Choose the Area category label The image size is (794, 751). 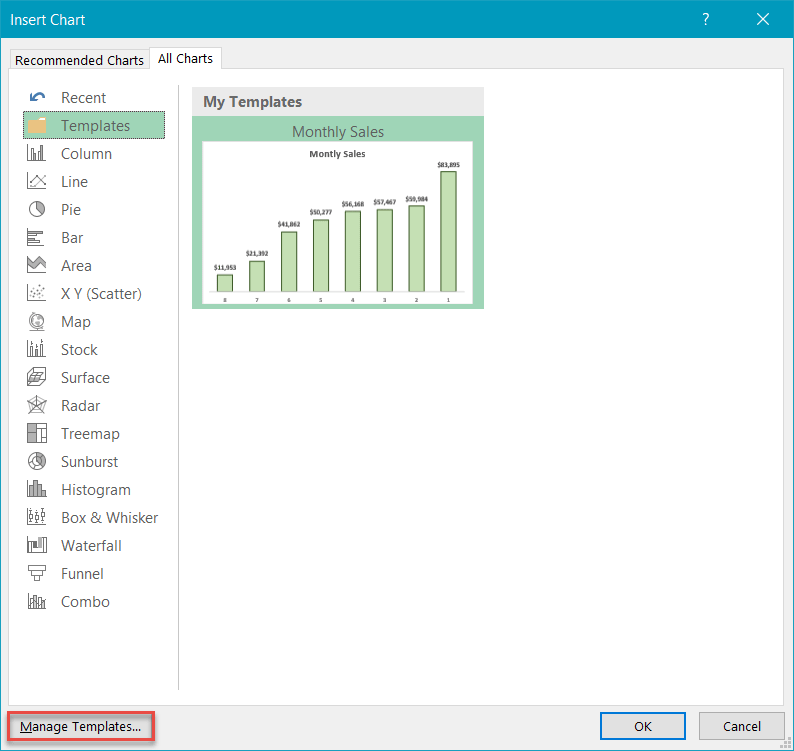(76, 266)
